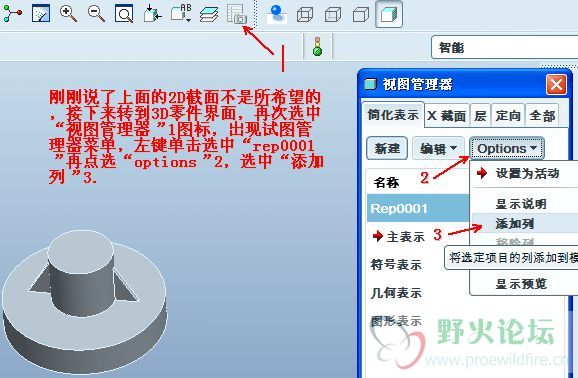
Task: Click the 新建 button
Action: 387,148
